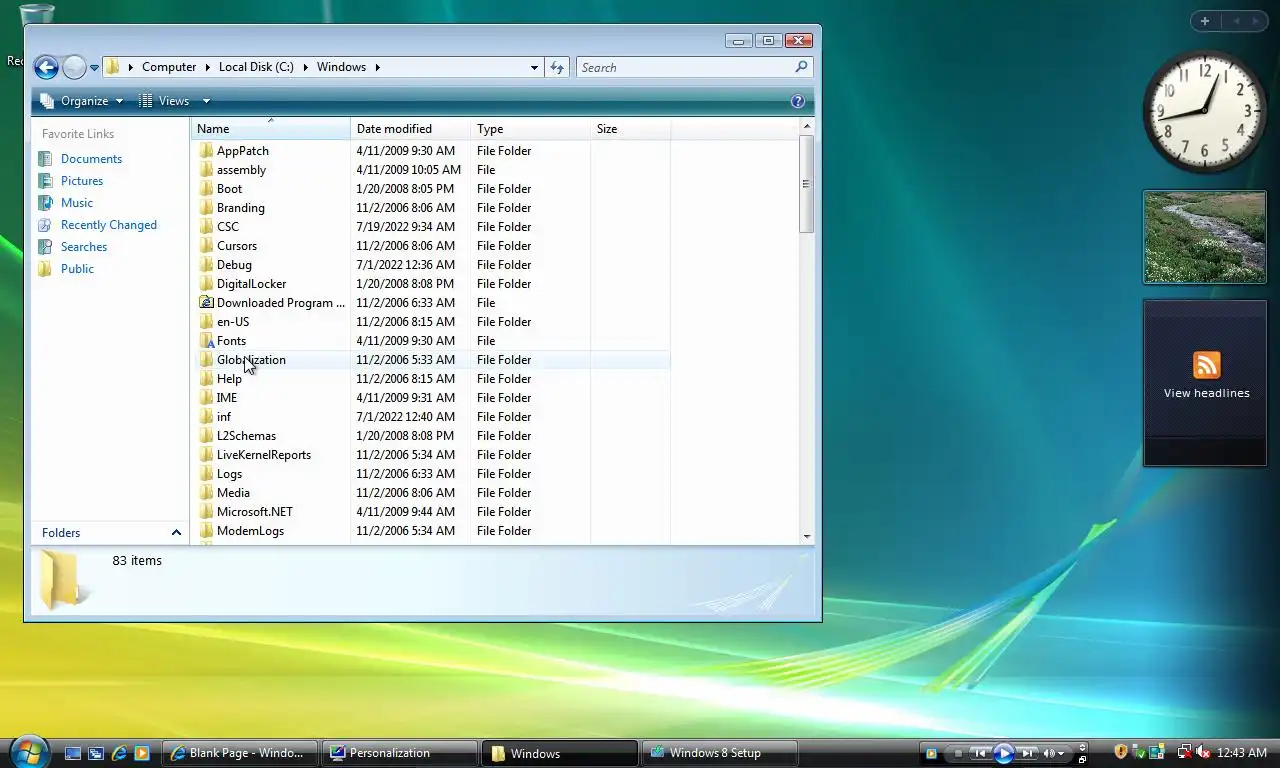Select the Microsoft.NET folder

(255, 512)
